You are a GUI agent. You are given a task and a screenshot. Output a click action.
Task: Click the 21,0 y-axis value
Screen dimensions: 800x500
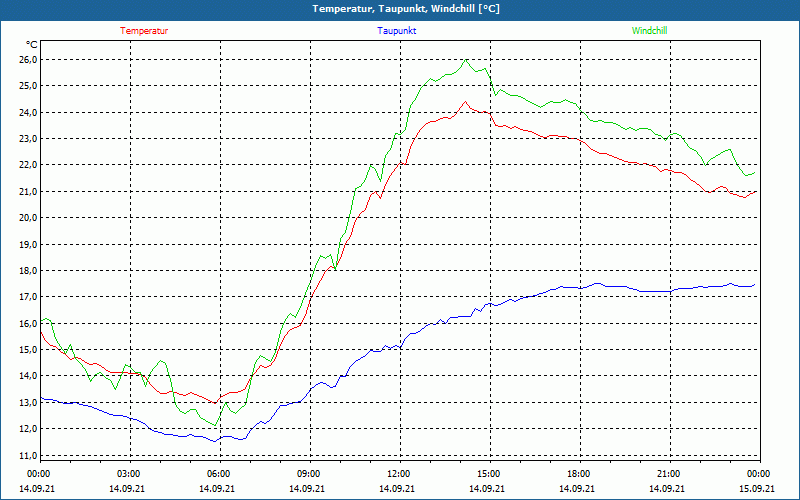pyautogui.click(x=29, y=191)
